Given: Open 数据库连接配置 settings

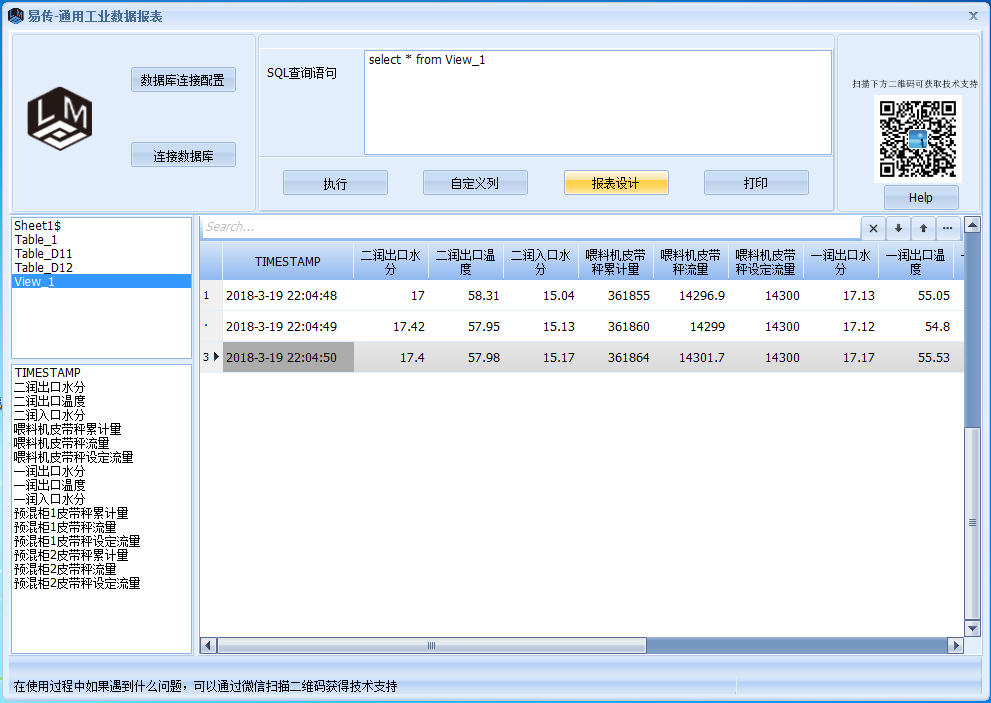Looking at the screenshot, I should pos(183,80).
